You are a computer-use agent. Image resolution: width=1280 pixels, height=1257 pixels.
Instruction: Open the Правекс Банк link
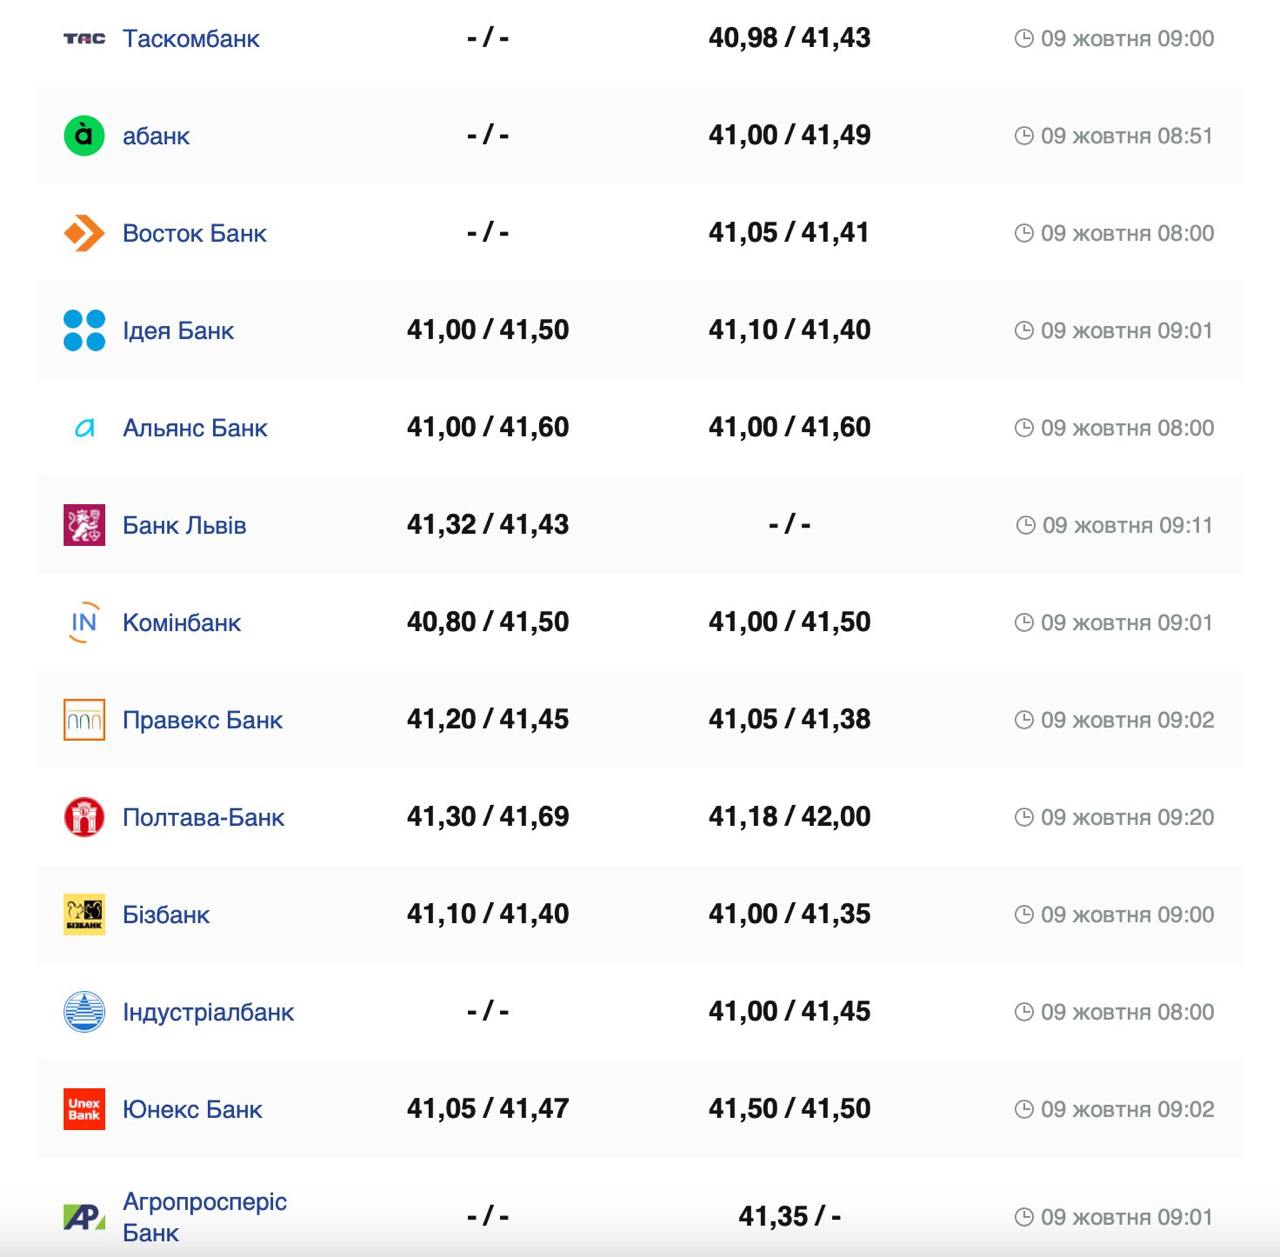[x=202, y=720]
